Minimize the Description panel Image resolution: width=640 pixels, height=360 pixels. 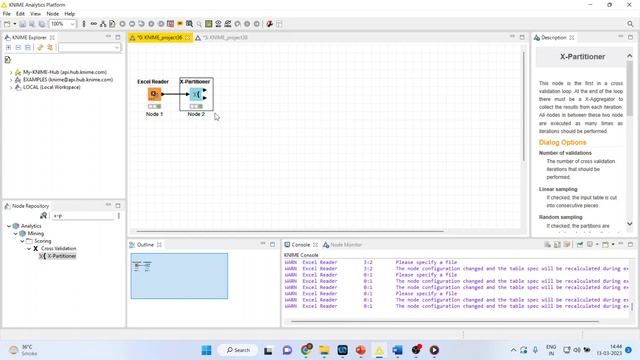click(621, 37)
